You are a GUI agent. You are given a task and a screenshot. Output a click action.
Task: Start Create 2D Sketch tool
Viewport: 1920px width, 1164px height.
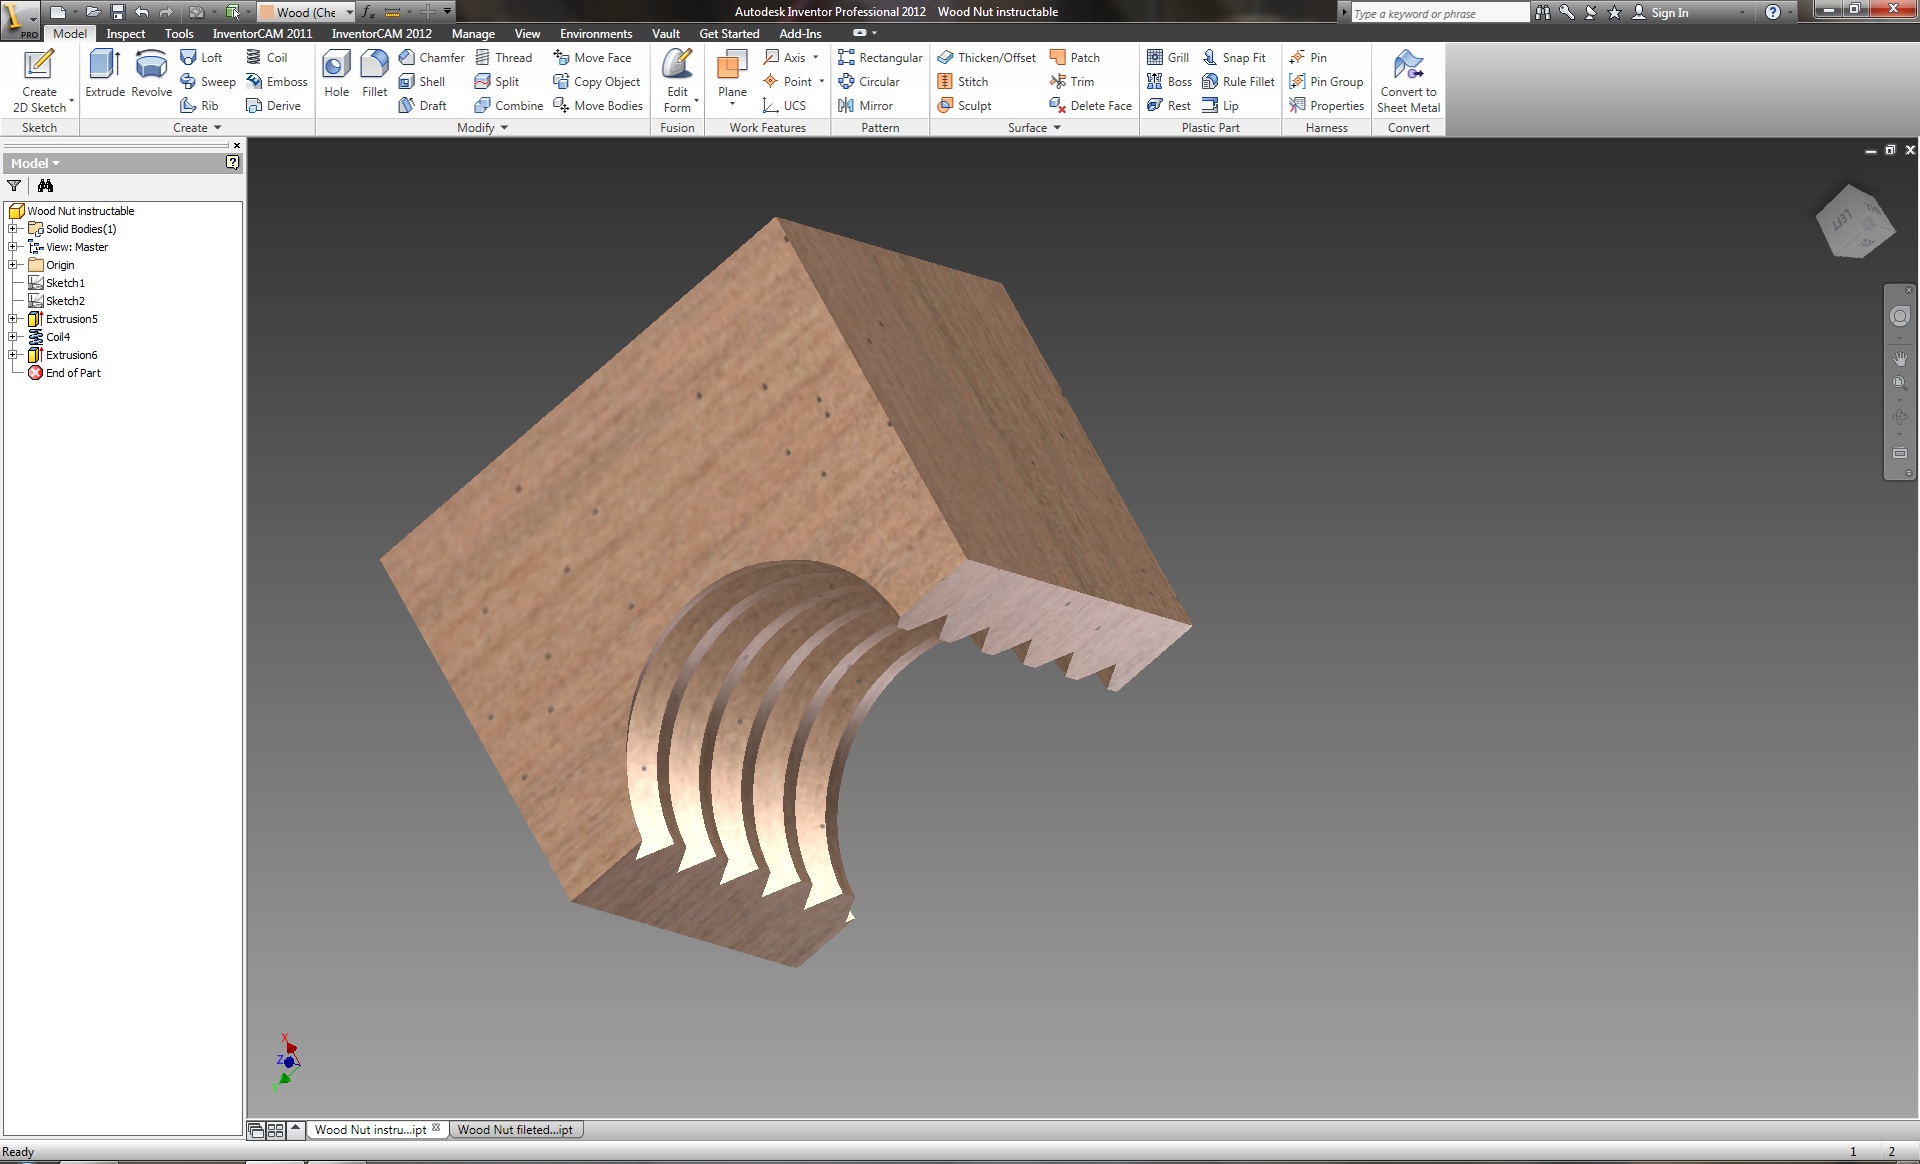pos(39,81)
